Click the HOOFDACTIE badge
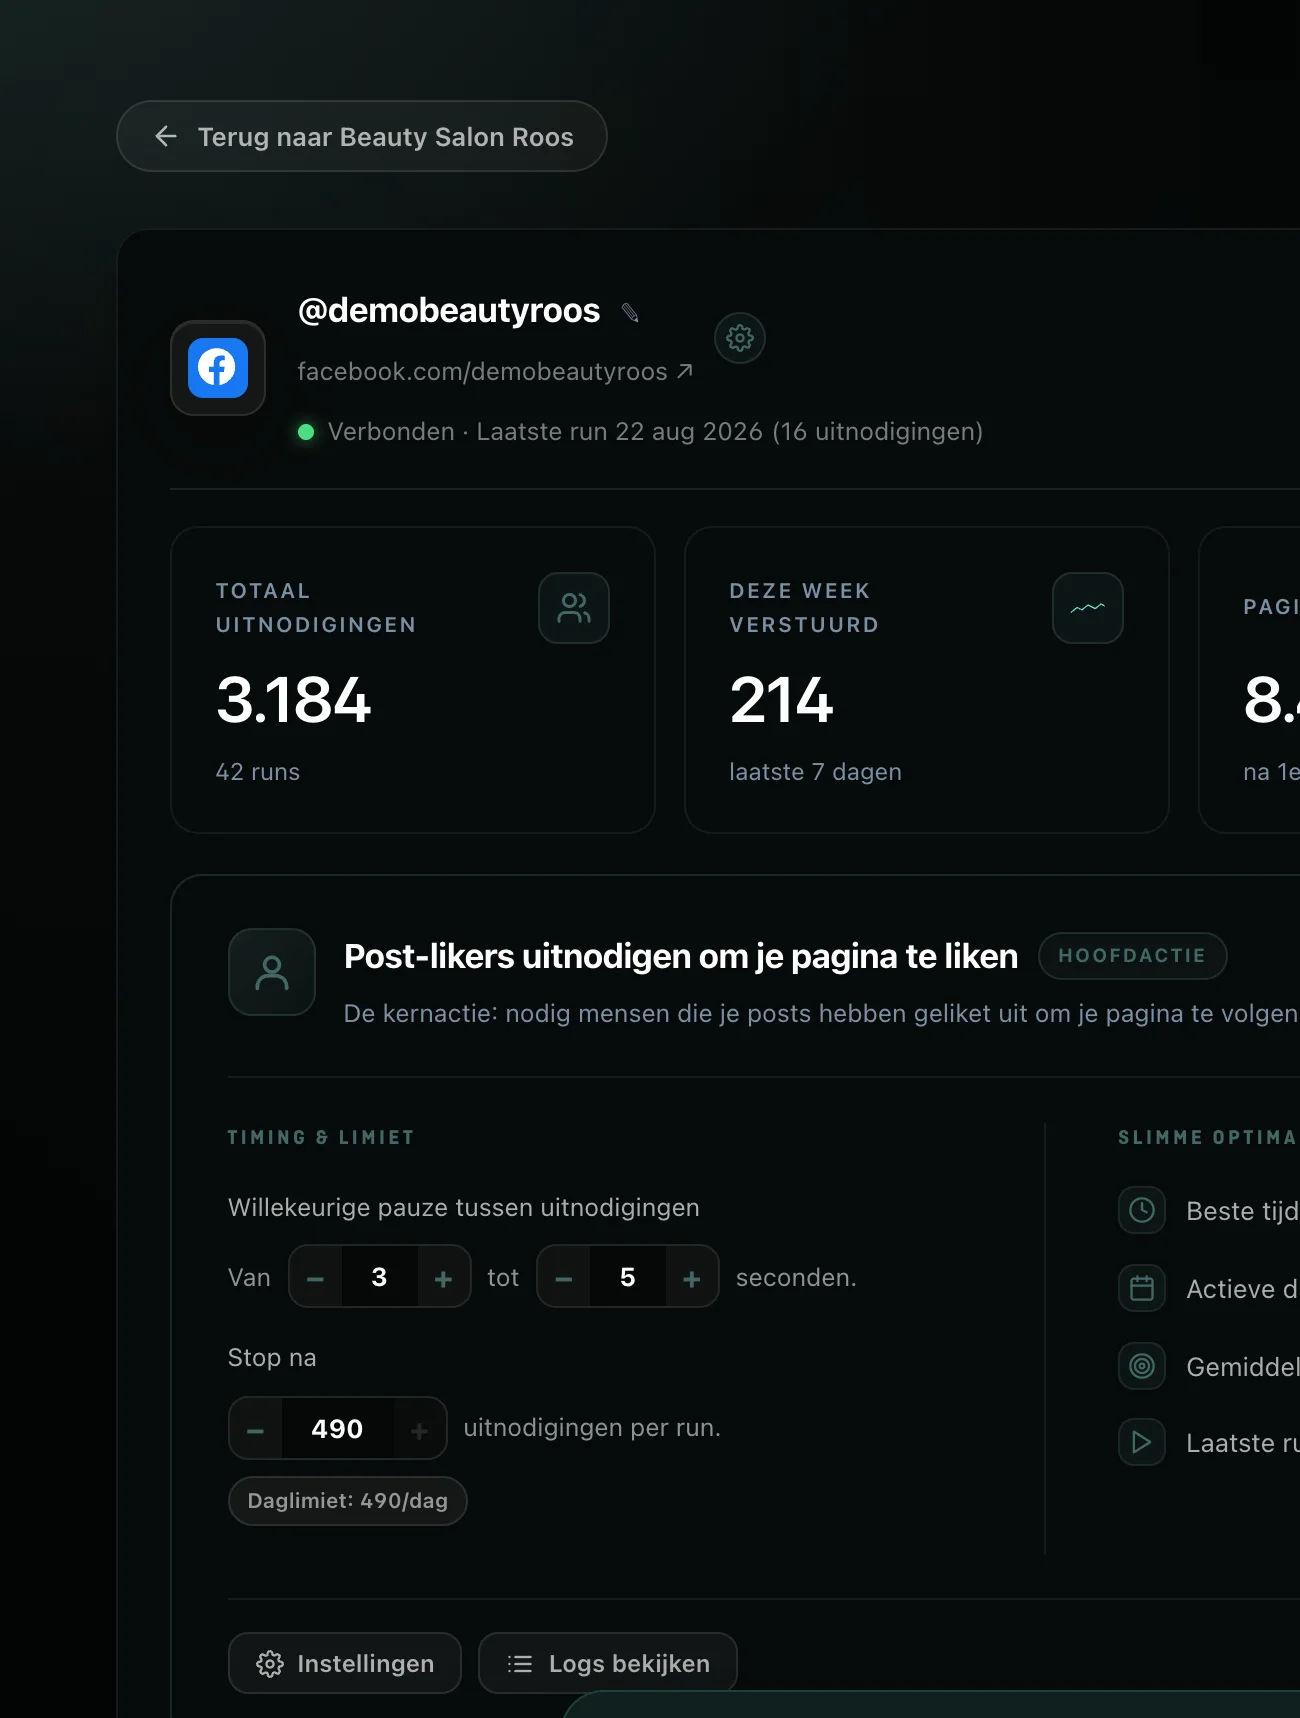The width and height of the screenshot is (1300, 1718). (x=1133, y=956)
